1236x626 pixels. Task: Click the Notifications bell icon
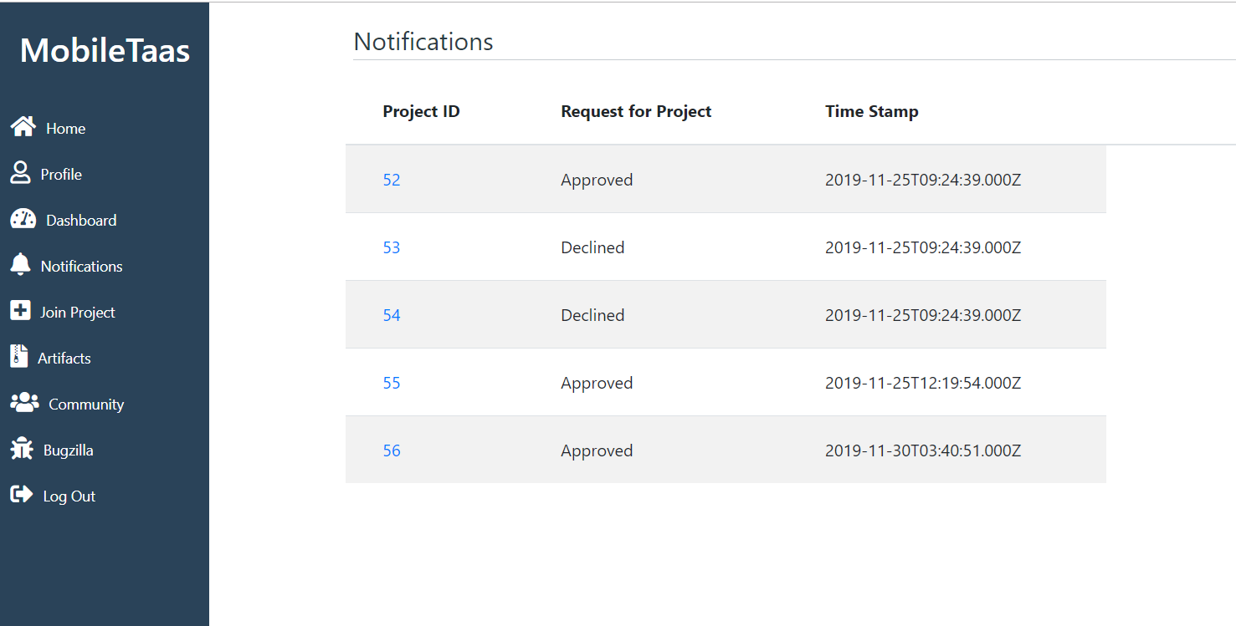pos(20,264)
